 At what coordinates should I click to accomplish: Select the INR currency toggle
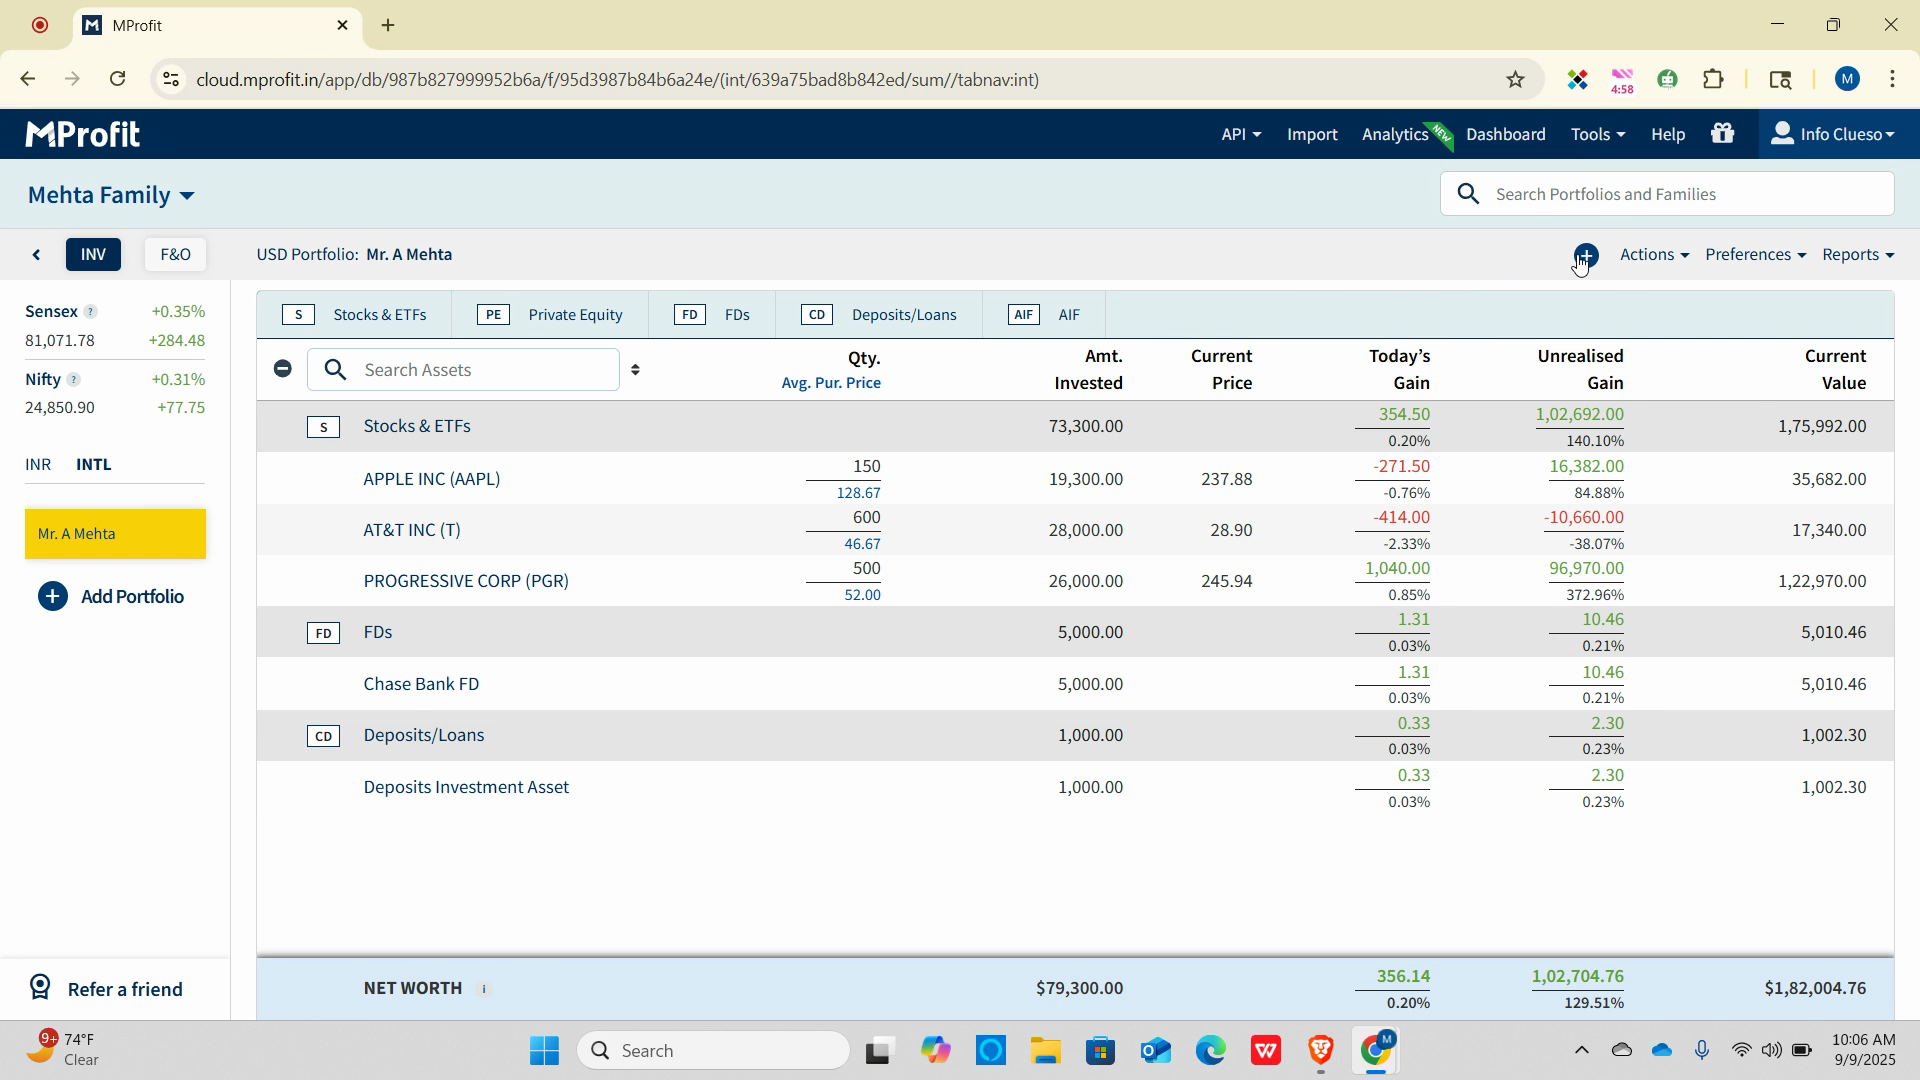(x=38, y=465)
